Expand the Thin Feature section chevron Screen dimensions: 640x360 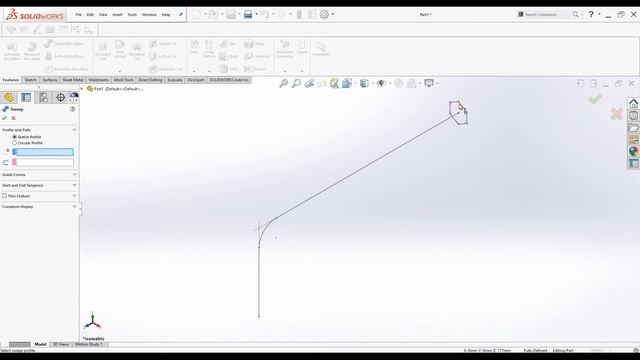[74, 196]
